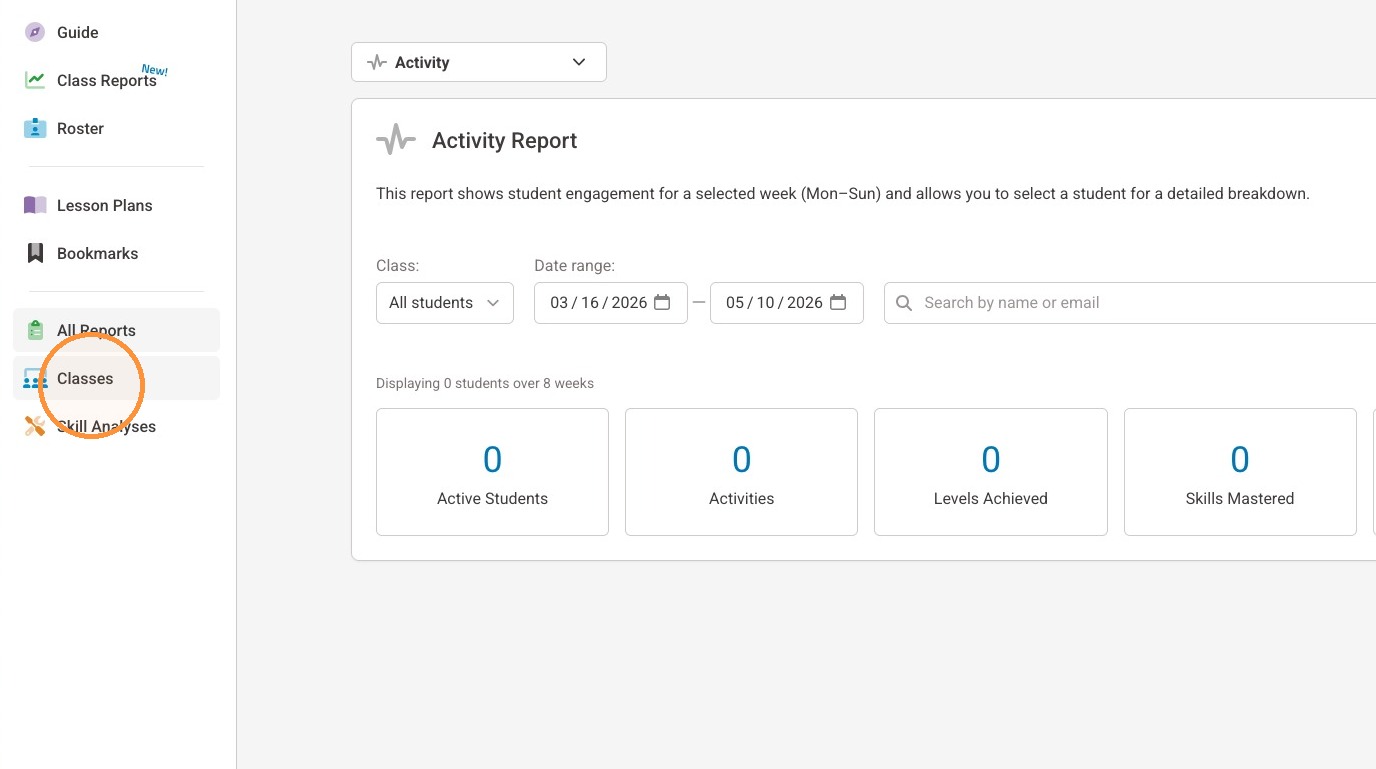Click the Class Reports chart icon
Viewport: 1376px width, 769px height.
(35, 80)
